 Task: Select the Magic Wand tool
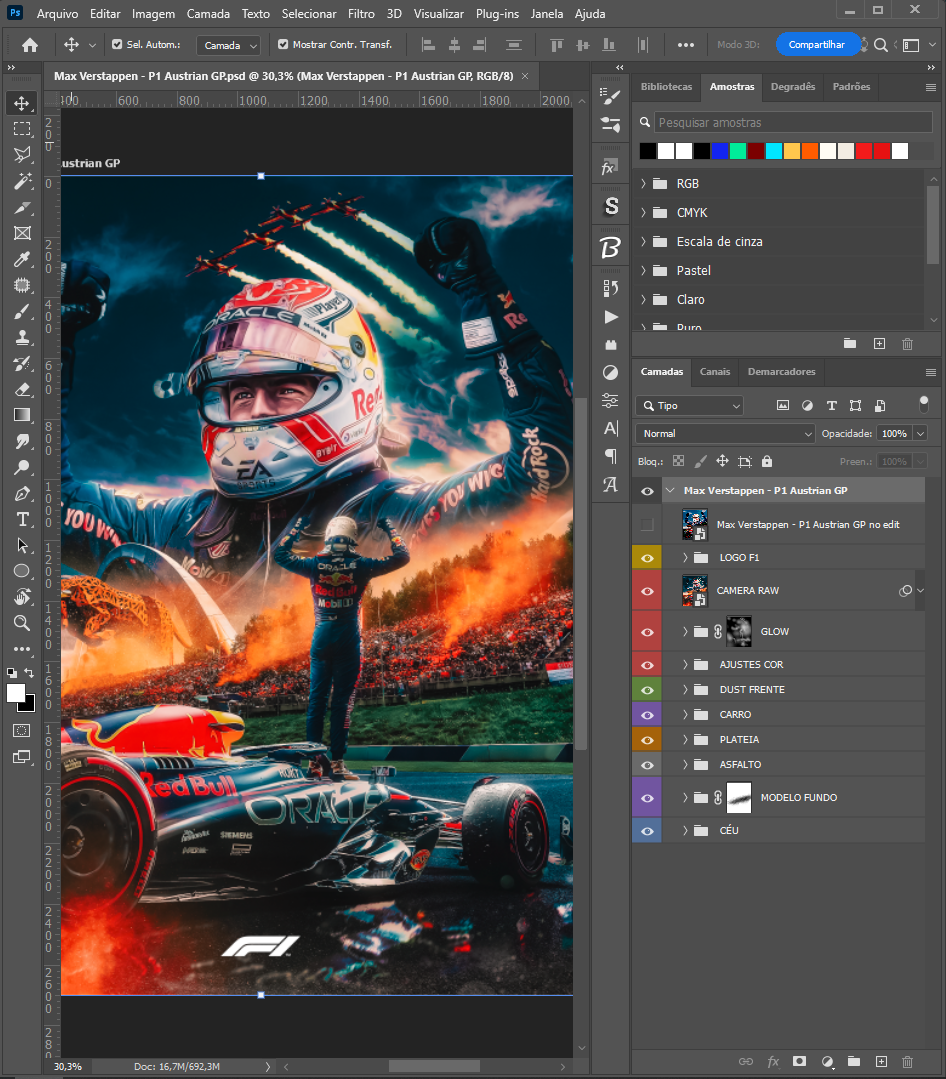point(22,181)
